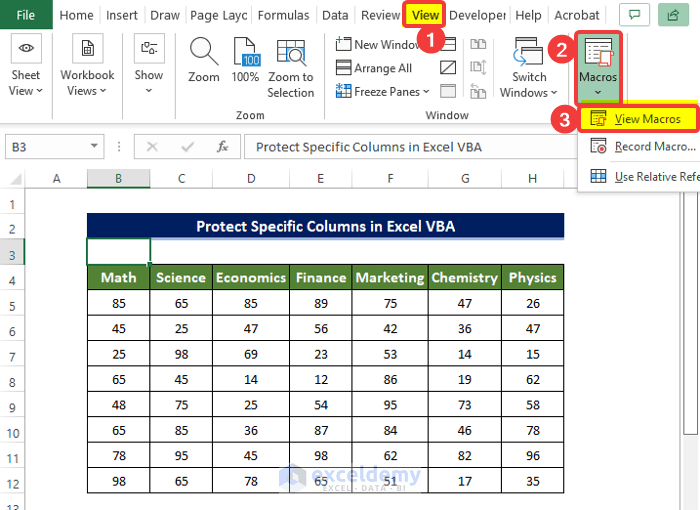Viewport: 700px width, 510px height.
Task: Switch to the Home tab
Action: pyautogui.click(x=76, y=15)
